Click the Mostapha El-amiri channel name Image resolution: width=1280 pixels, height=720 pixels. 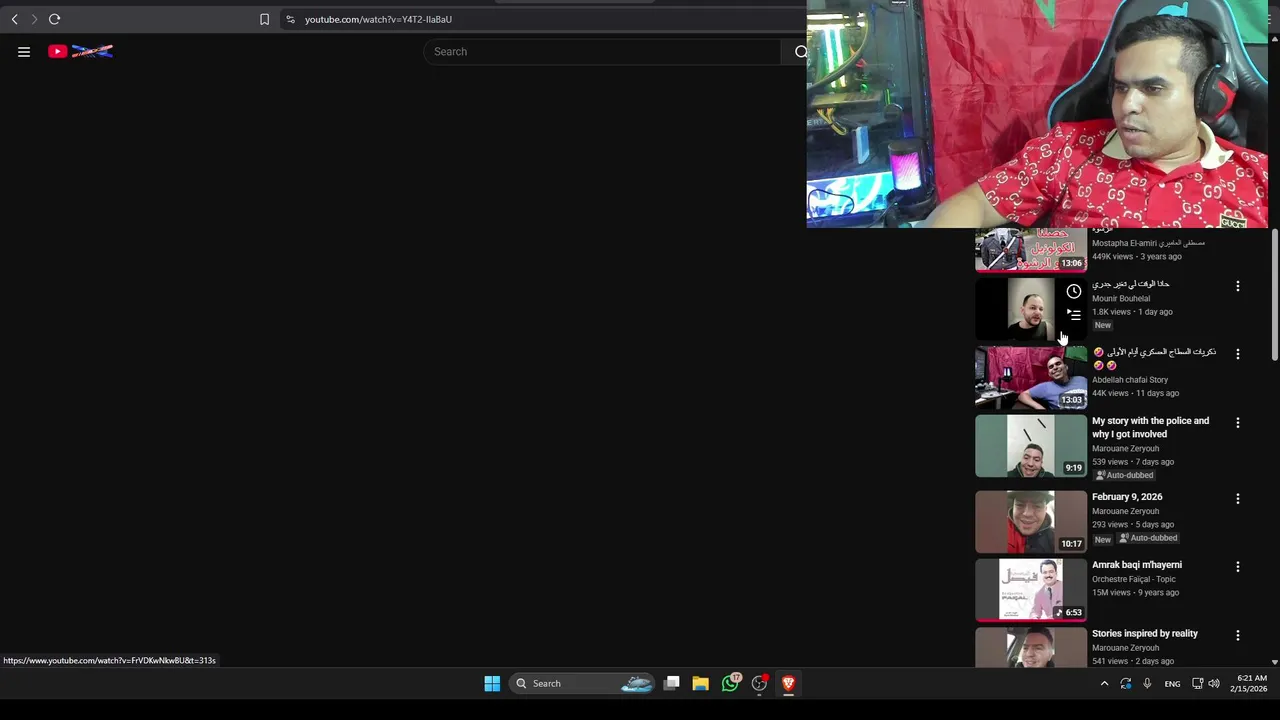1148,243
